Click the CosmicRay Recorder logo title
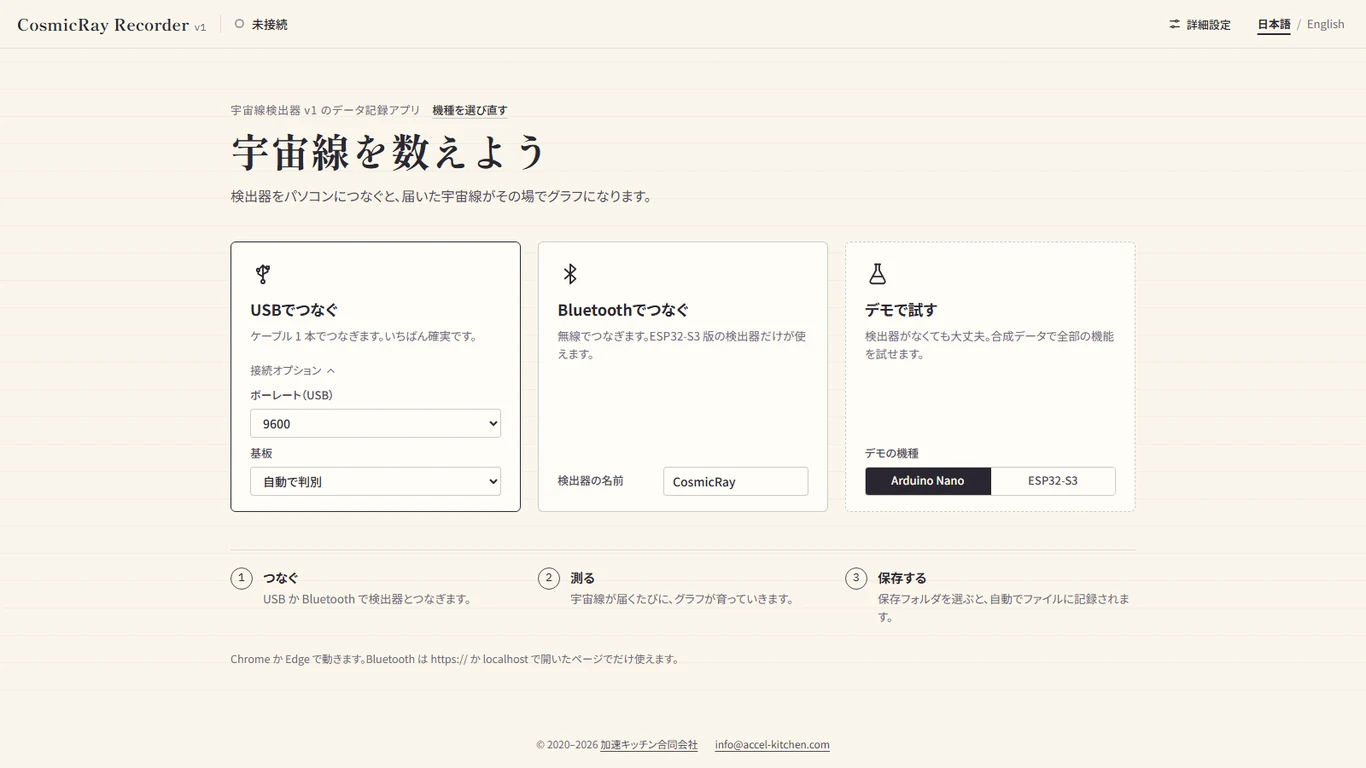Screen dimensions: 1366x768 (x=103, y=25)
